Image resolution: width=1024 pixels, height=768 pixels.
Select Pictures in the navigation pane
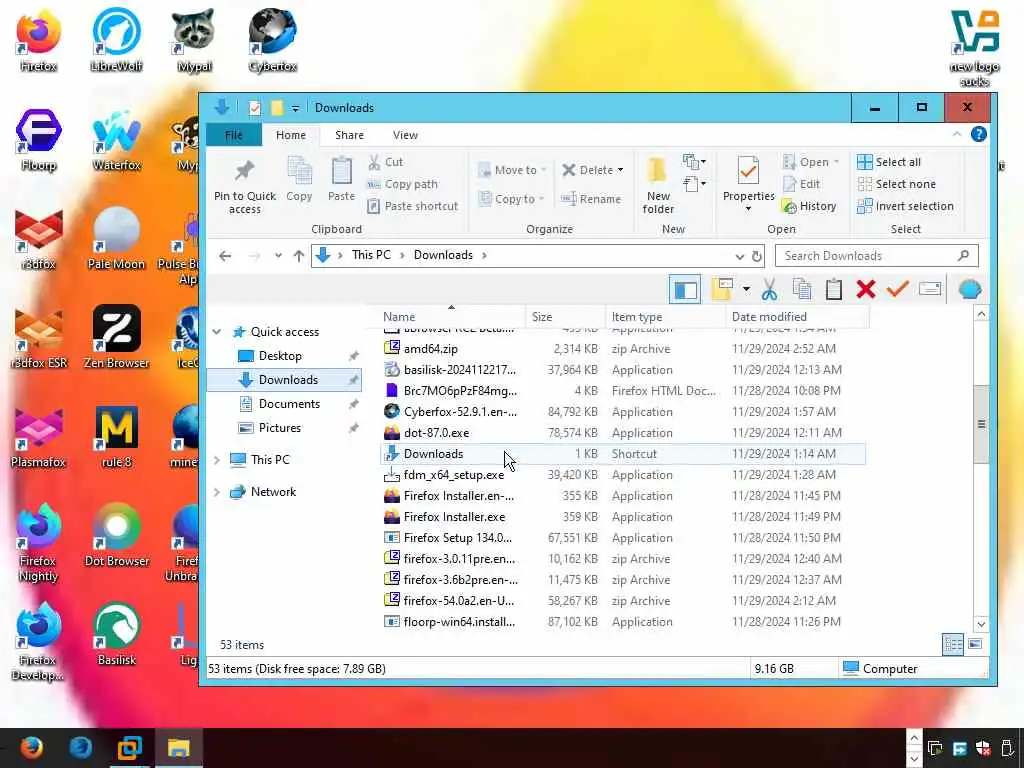[280, 428]
